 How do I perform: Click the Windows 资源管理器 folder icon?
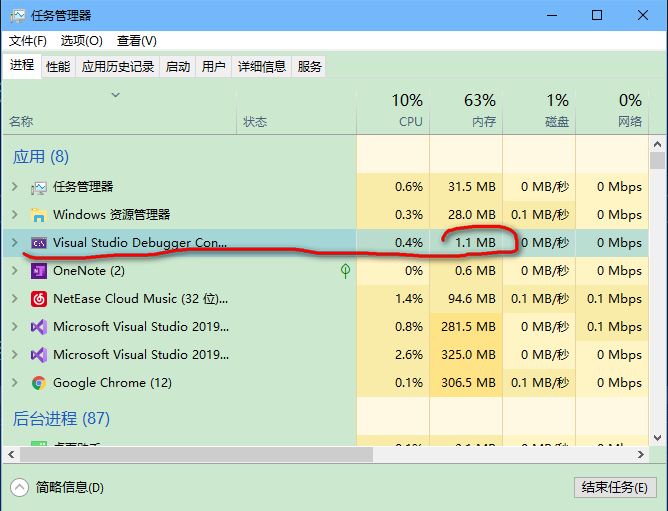click(39, 215)
